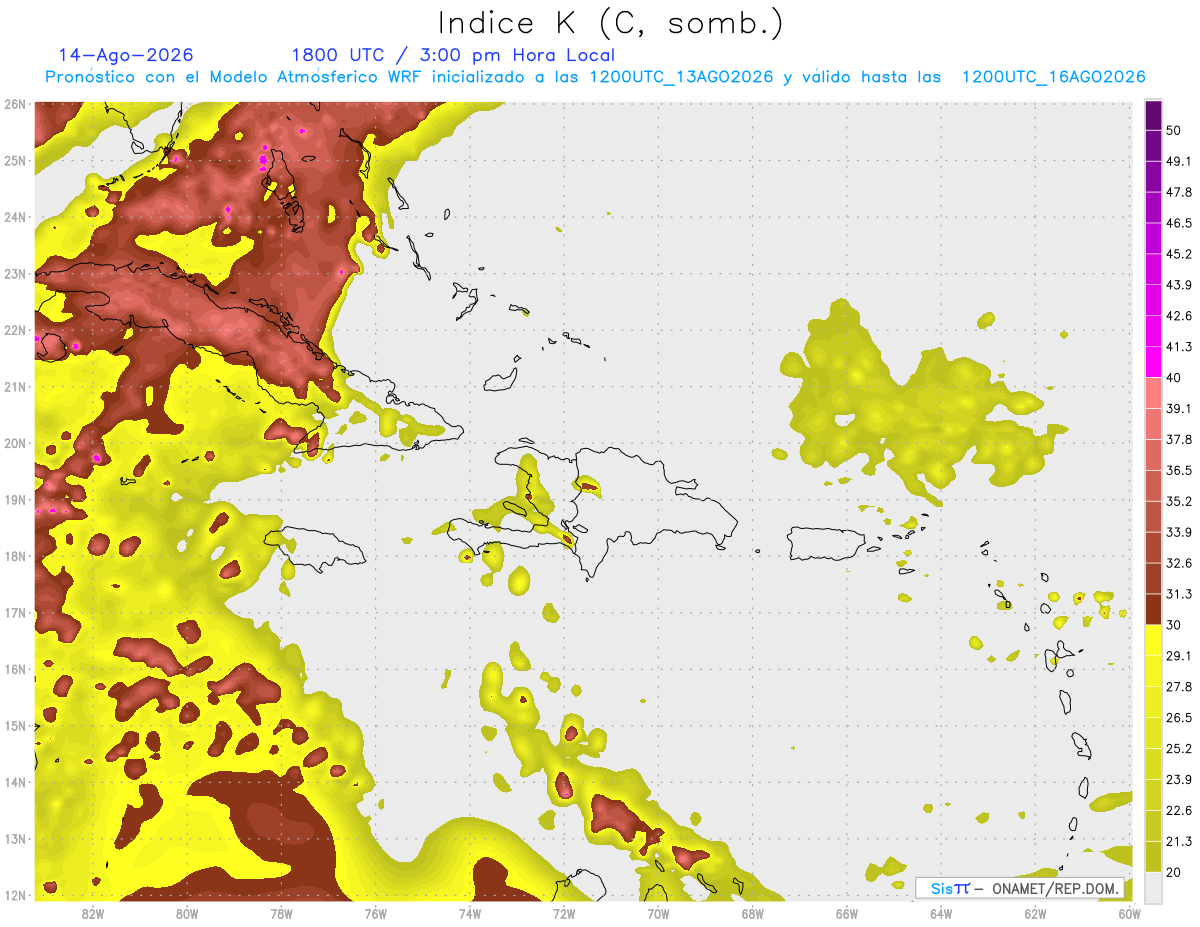The image size is (1200, 927).
Task: Select colorbar label "37.8"
Action: click(x=1179, y=440)
